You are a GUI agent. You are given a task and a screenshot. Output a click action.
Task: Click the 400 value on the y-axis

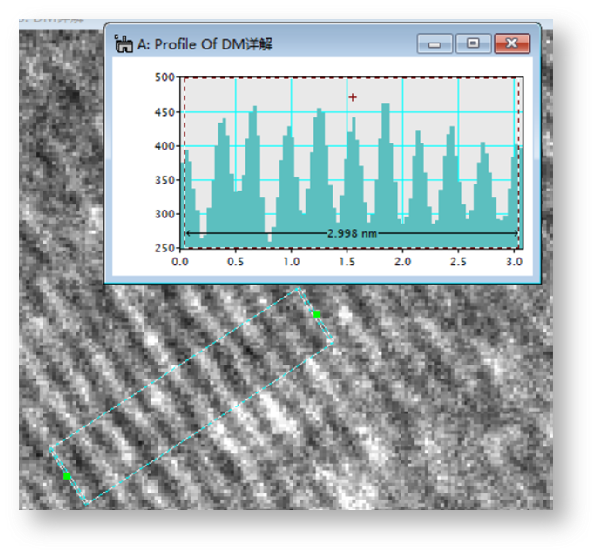165,146
